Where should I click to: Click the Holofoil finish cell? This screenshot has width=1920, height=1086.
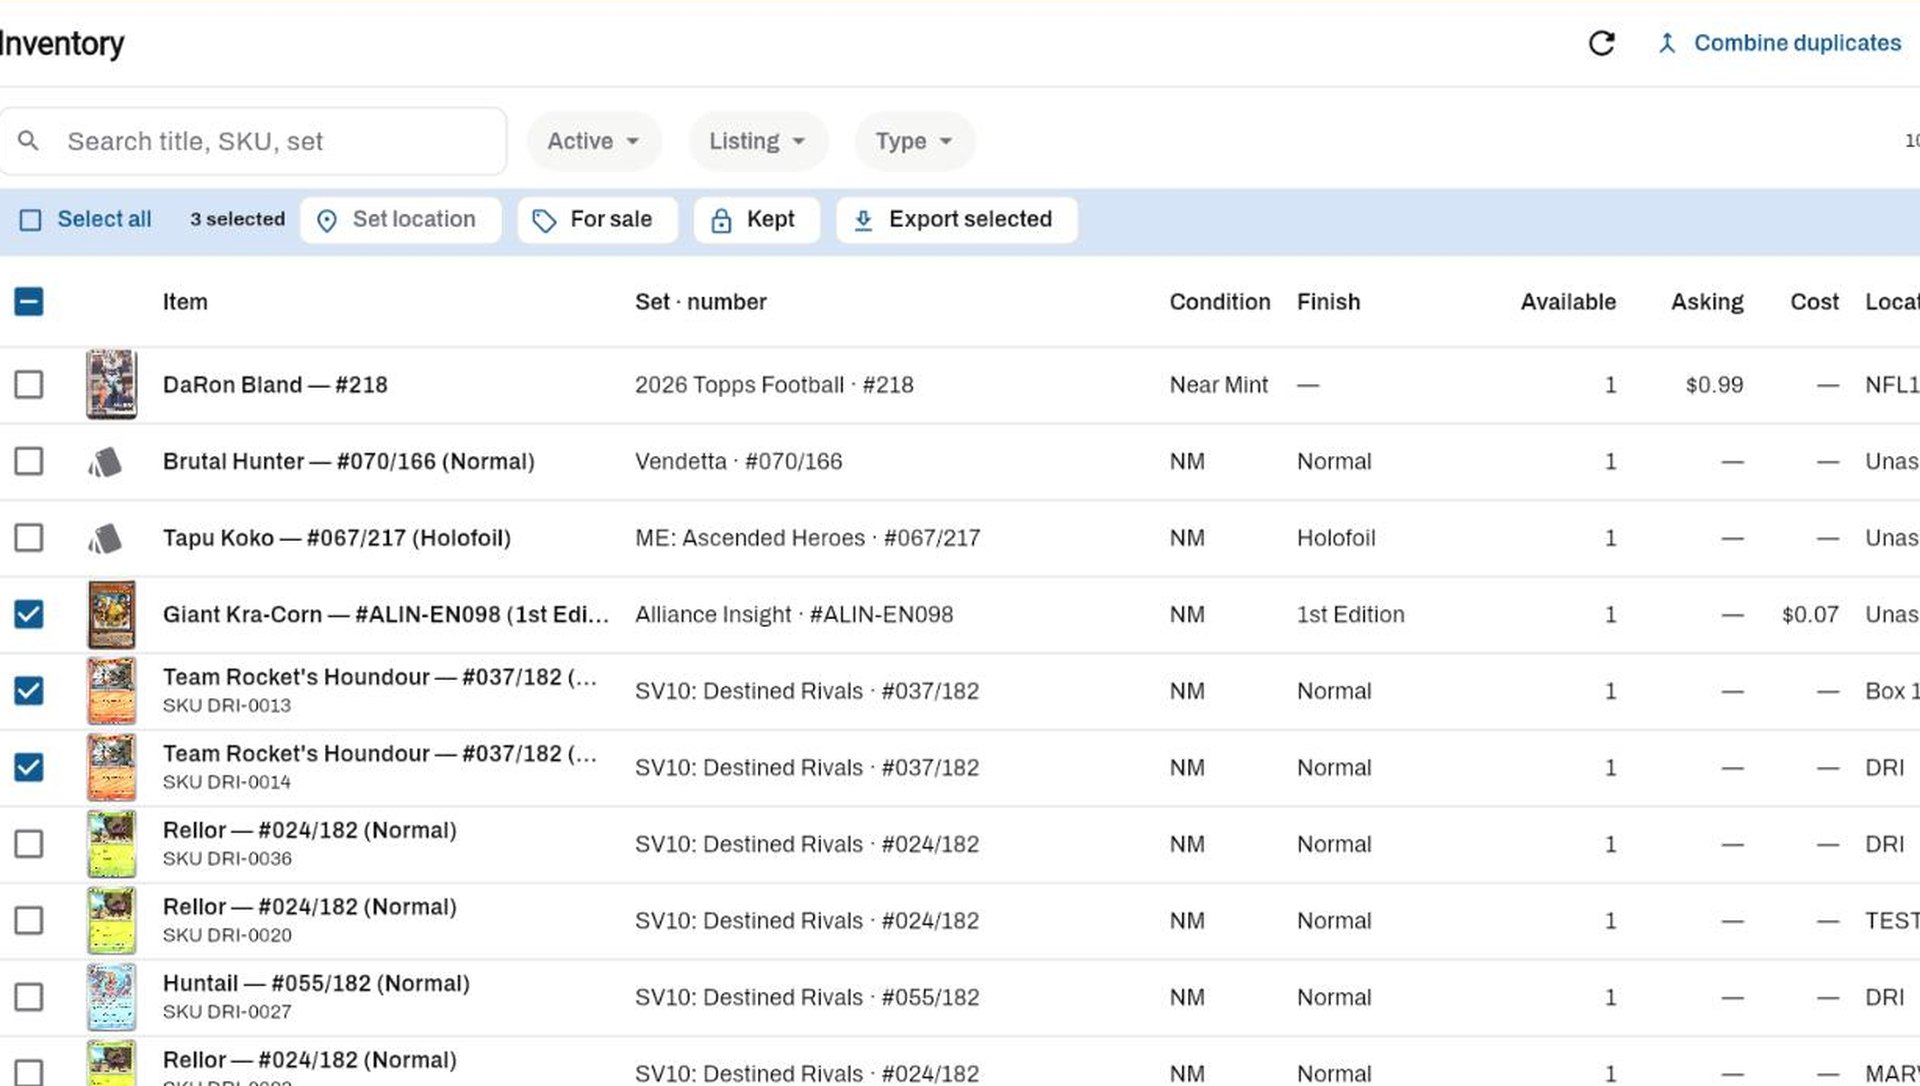tap(1336, 538)
